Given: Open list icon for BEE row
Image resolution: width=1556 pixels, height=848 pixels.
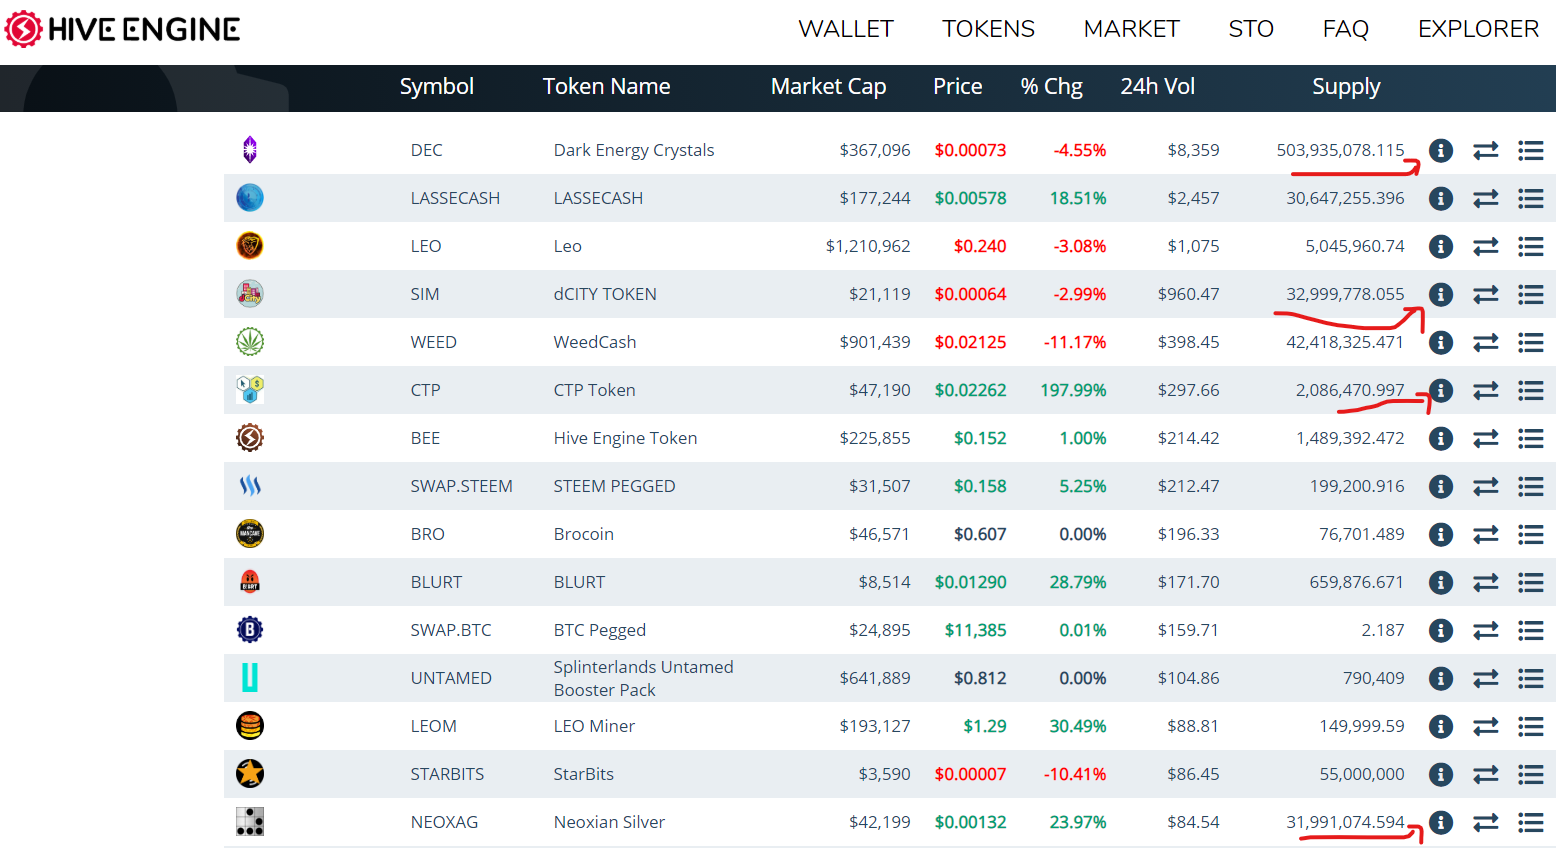Looking at the screenshot, I should coord(1531,438).
